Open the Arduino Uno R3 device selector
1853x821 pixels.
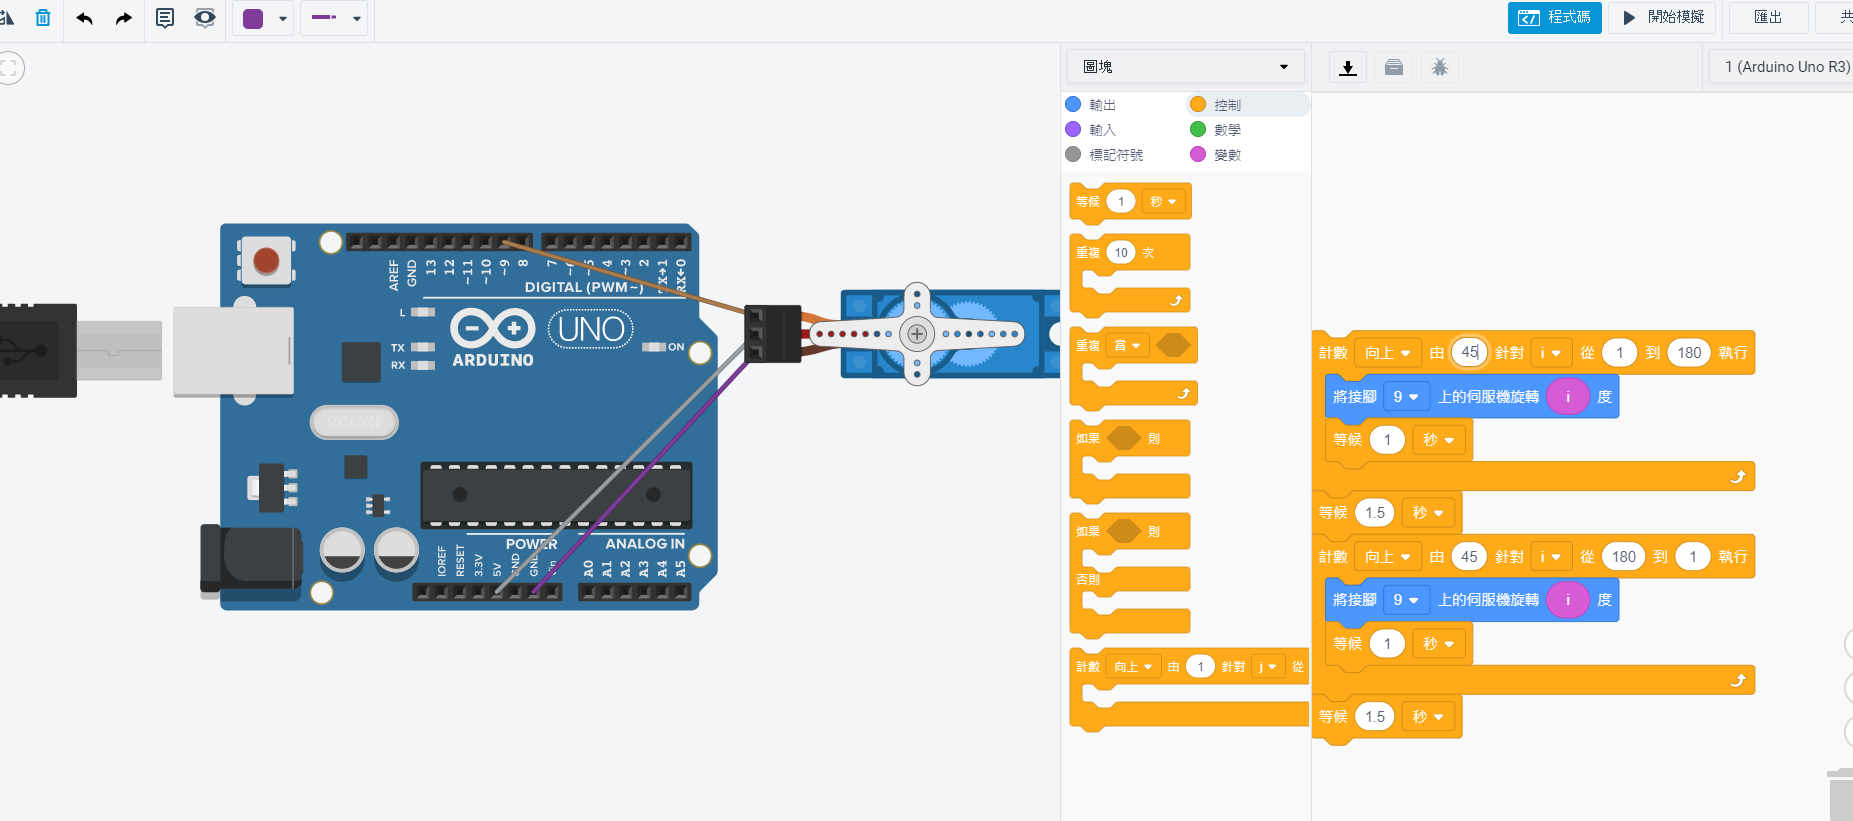pyautogui.click(x=1786, y=67)
